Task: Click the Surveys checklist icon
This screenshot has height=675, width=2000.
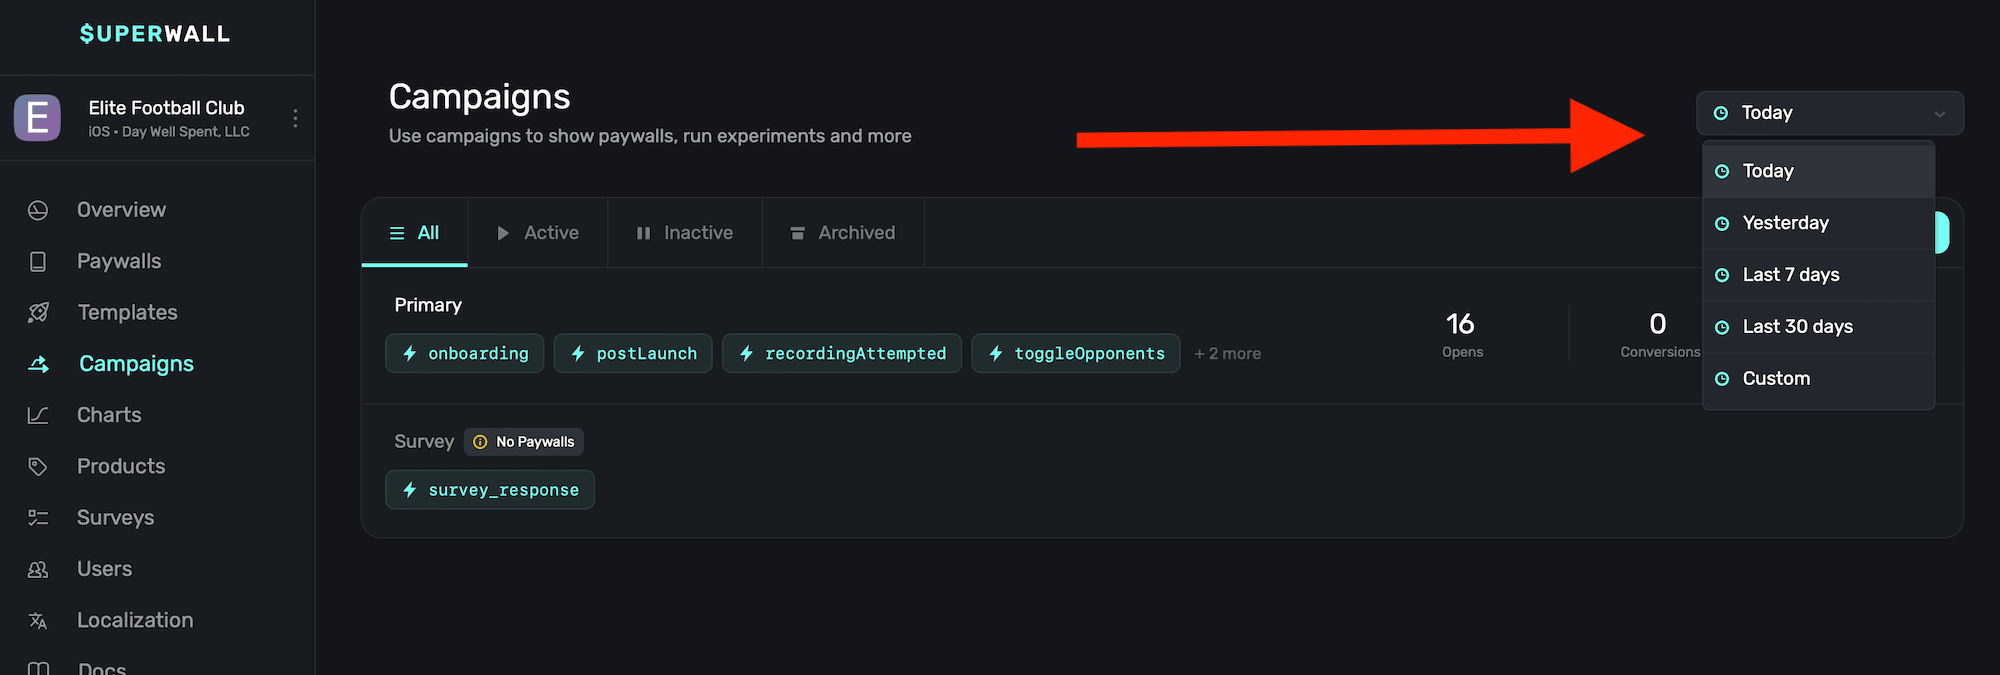Action: tap(38, 518)
